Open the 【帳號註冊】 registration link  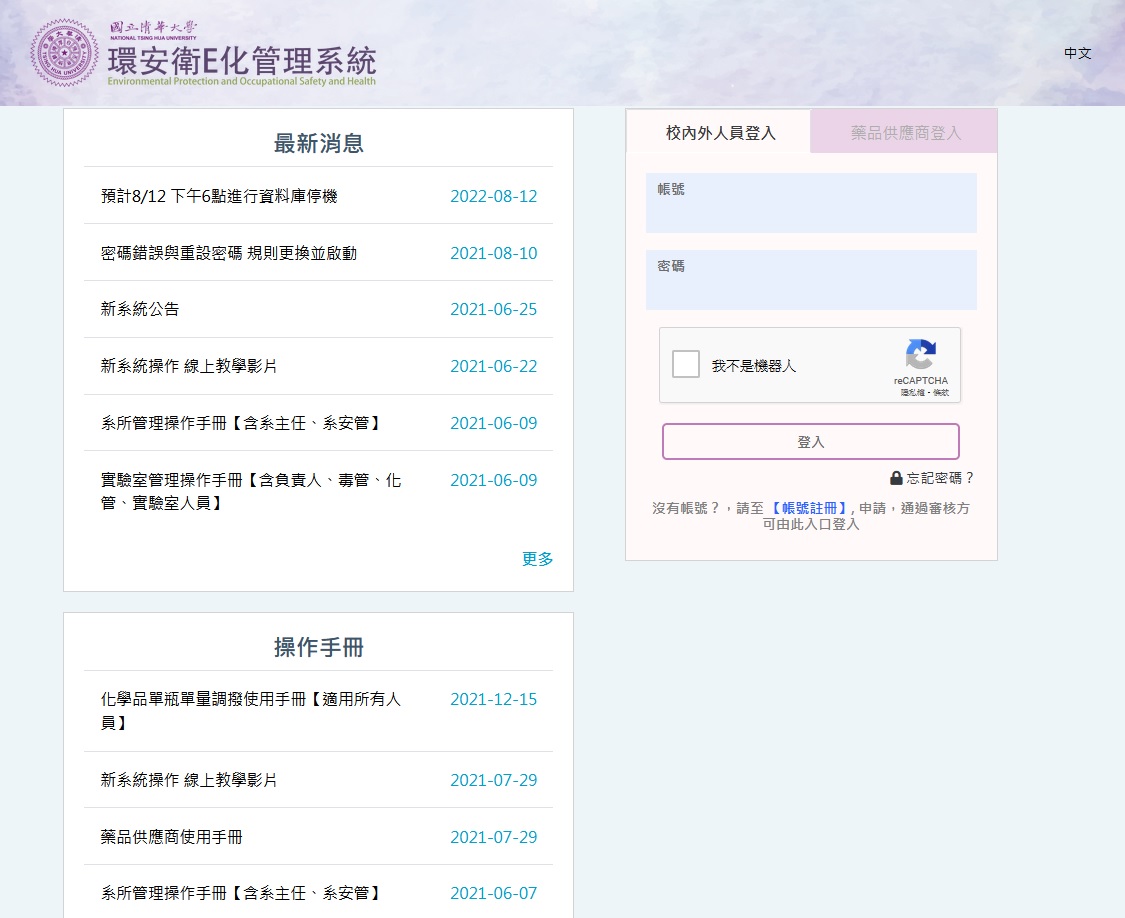[x=809, y=508]
